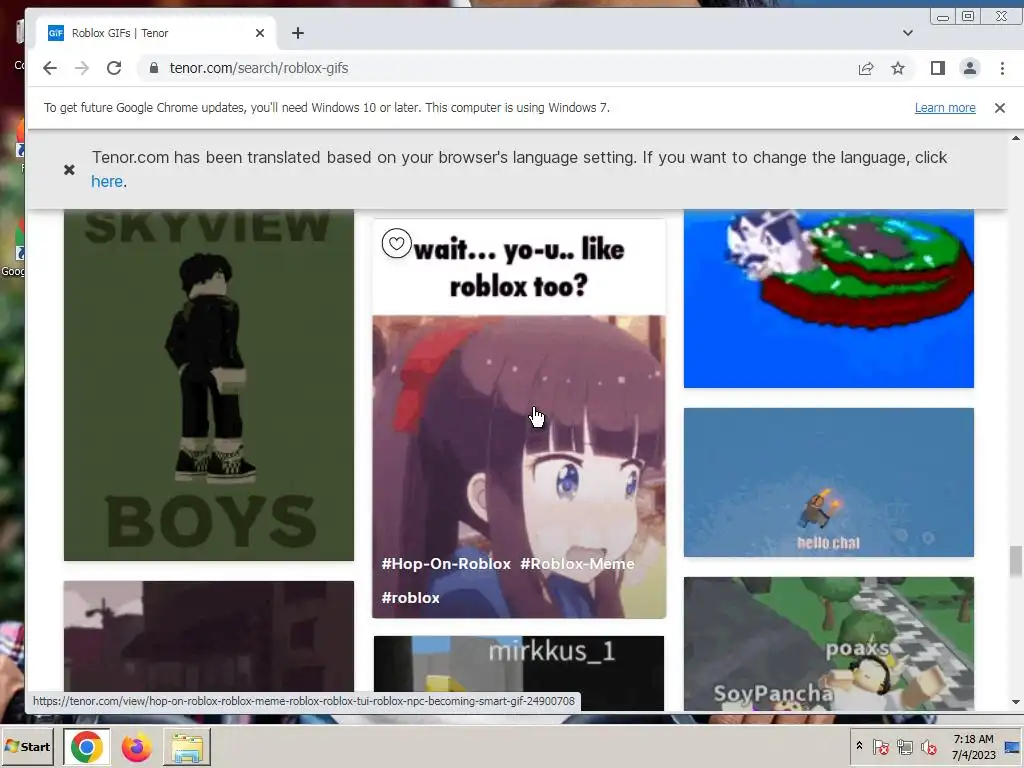Click the scrollbar down arrow
The height and width of the screenshot is (768, 1024).
tap(1016, 703)
